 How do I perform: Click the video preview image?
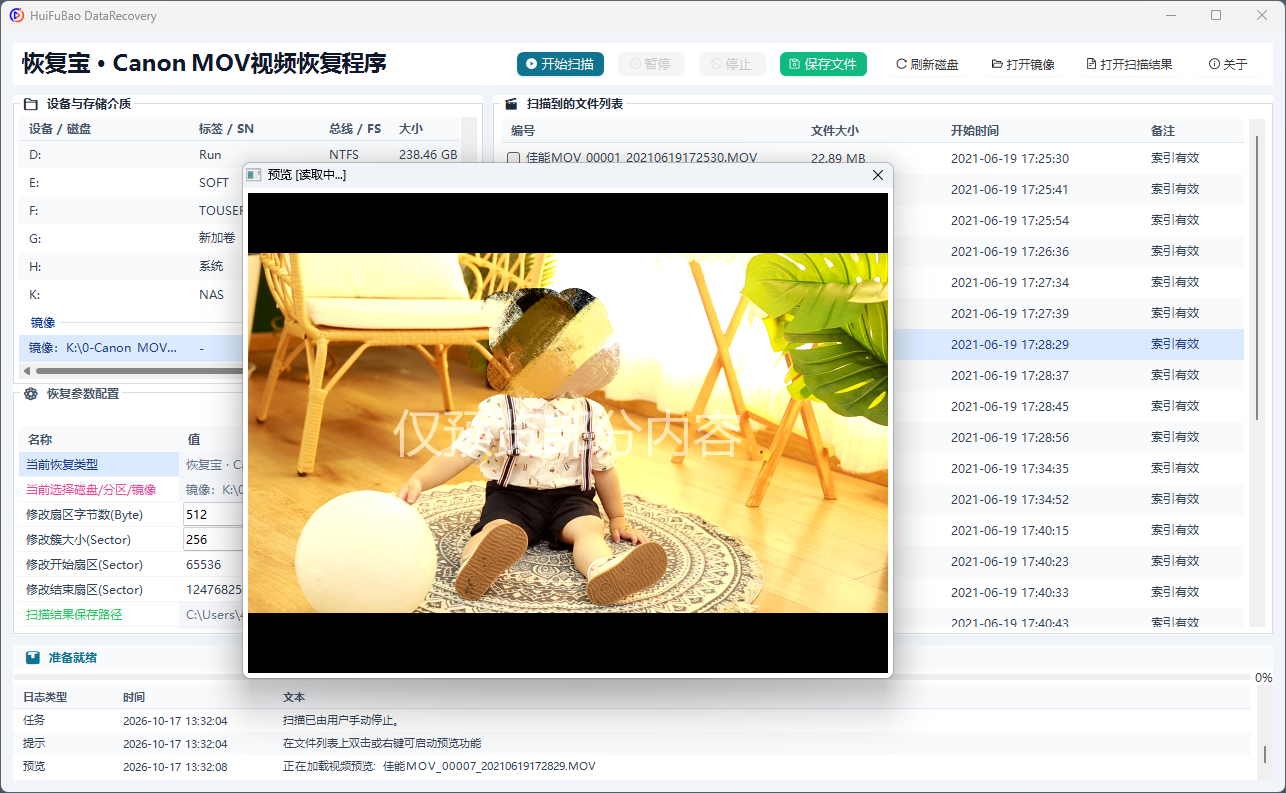[568, 432]
